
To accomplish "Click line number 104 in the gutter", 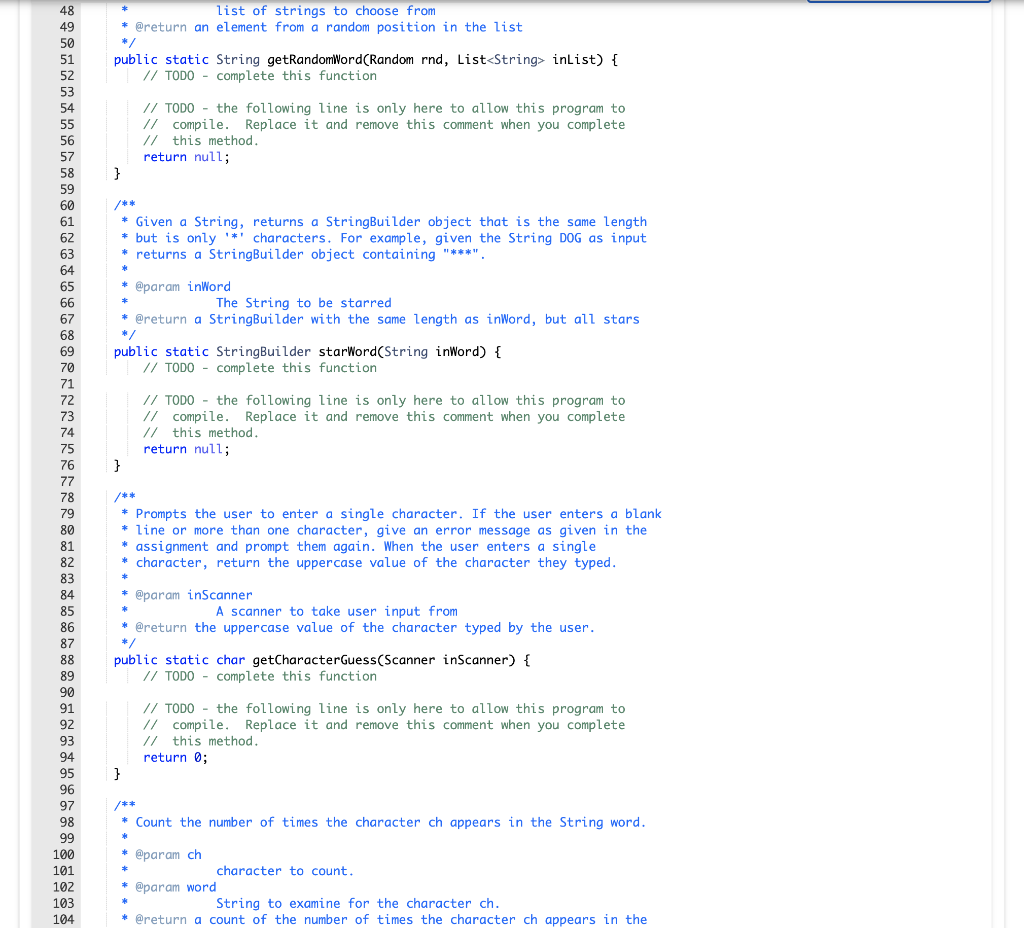I will pos(63,920).
